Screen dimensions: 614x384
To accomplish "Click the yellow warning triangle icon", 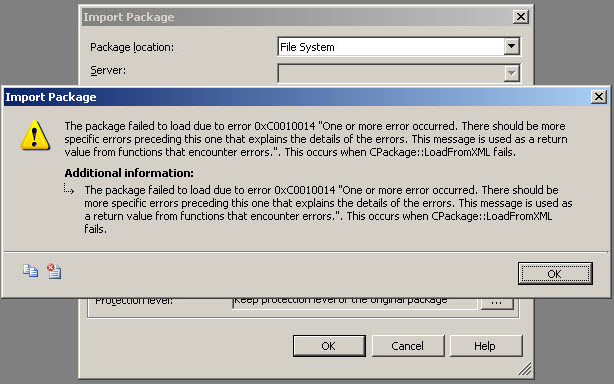I will tap(35, 135).
